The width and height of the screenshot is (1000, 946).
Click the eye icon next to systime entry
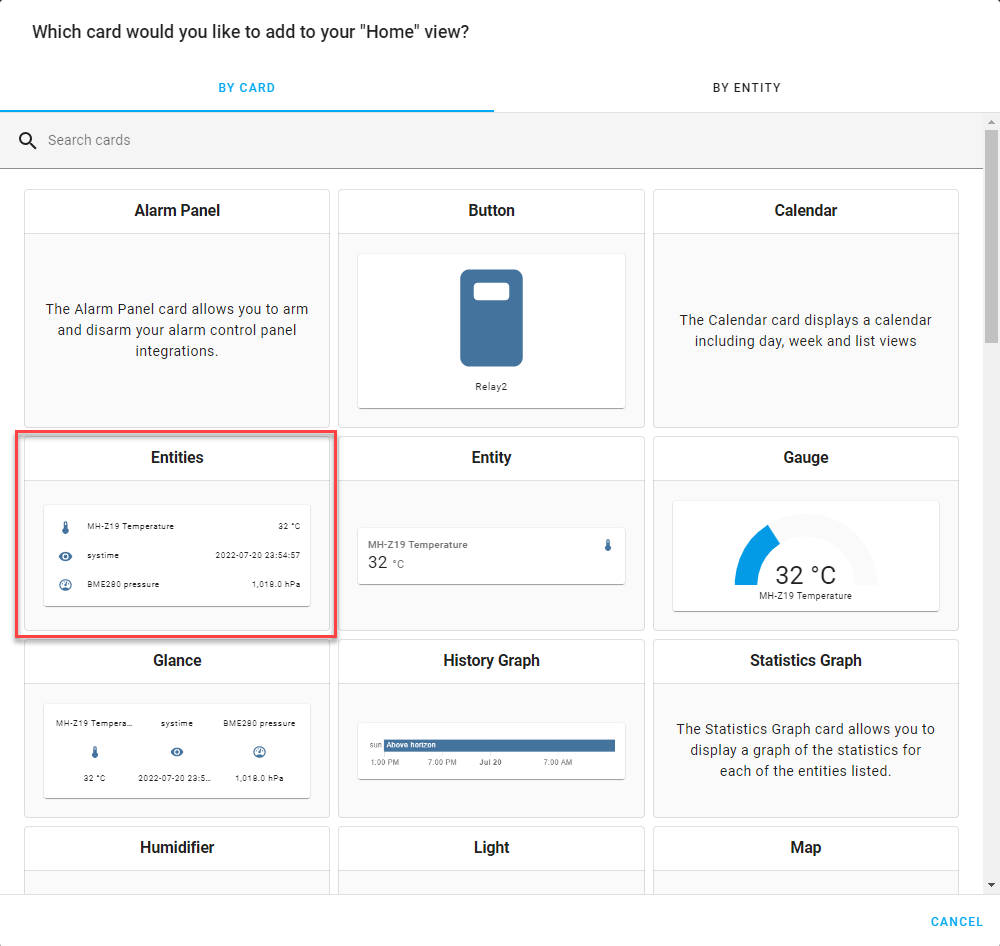pos(65,555)
